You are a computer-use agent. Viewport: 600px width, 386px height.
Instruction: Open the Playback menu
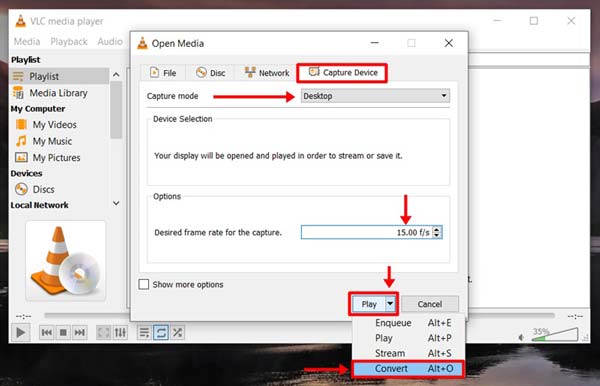(69, 41)
